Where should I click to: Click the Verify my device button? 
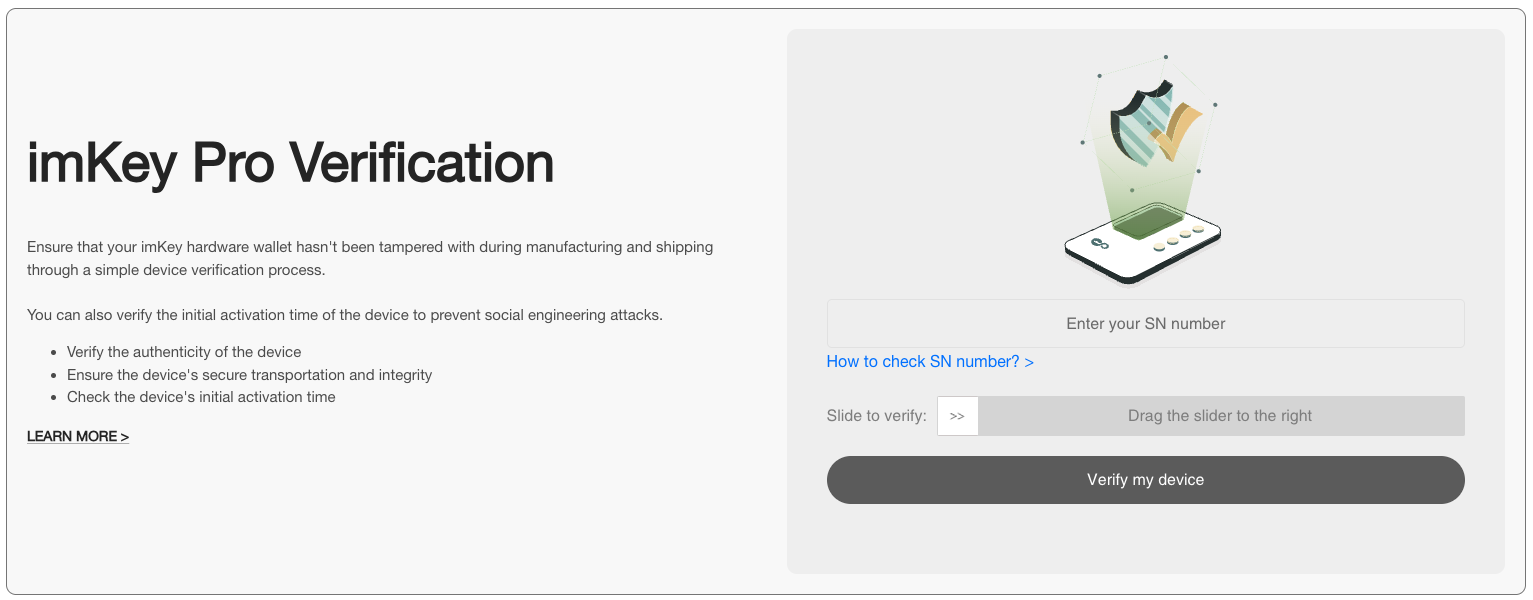[x=1145, y=480]
